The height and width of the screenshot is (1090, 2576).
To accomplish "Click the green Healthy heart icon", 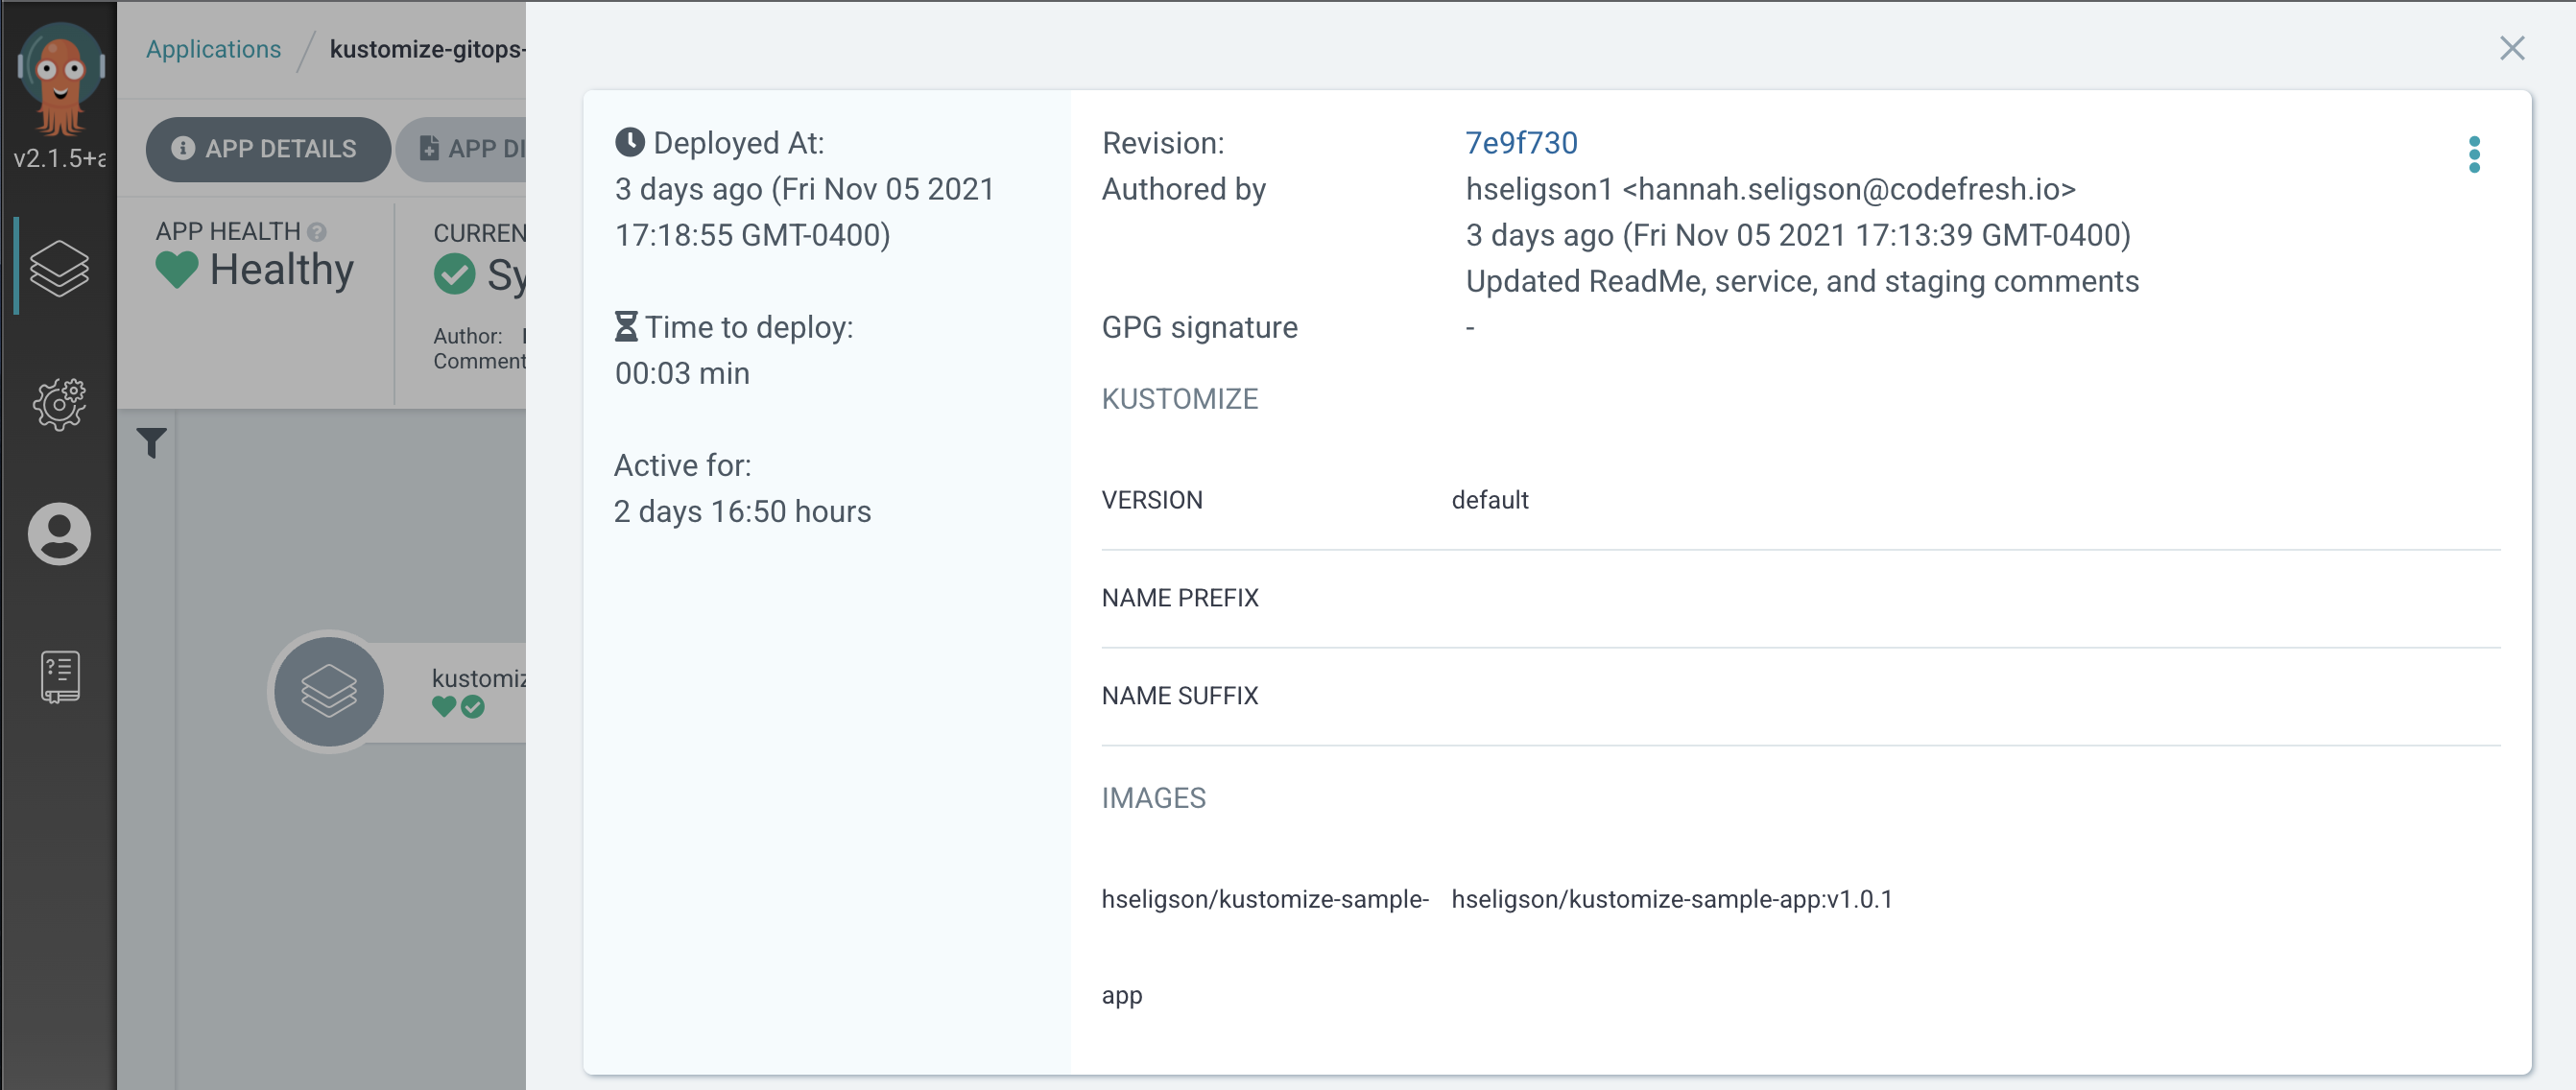I will 177,270.
